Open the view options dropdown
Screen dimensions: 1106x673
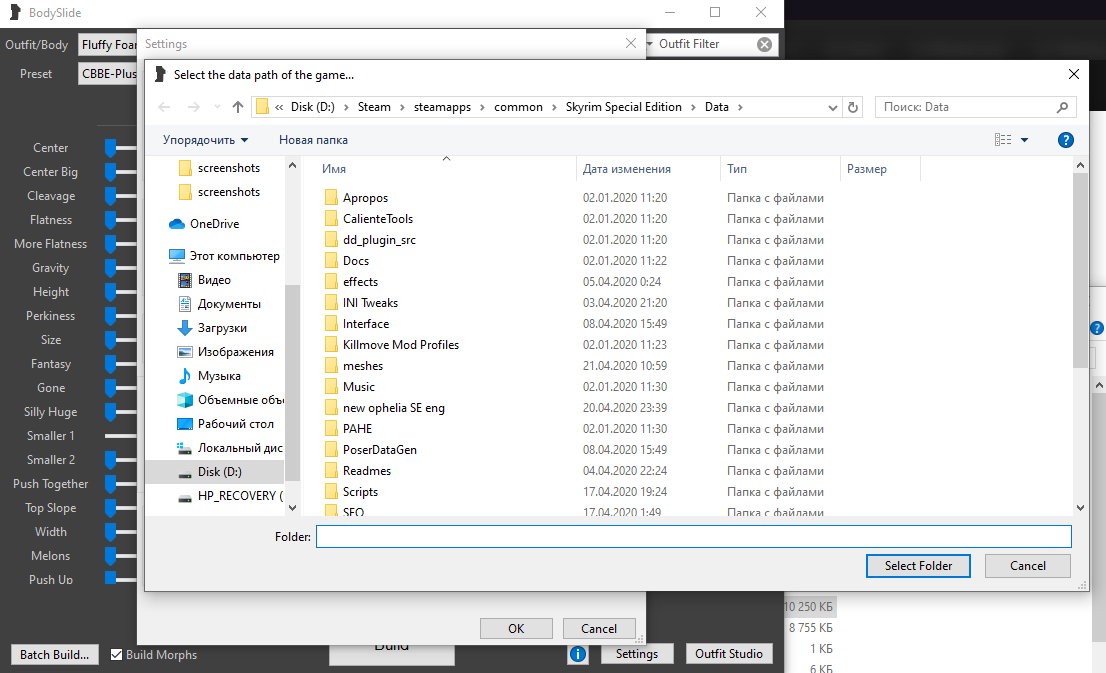(1024, 141)
